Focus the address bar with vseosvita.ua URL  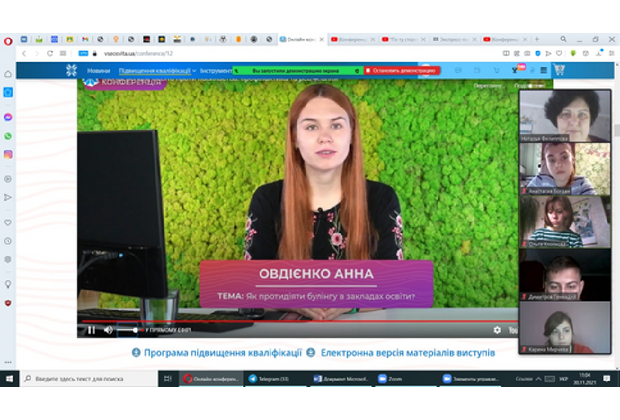click(138, 53)
